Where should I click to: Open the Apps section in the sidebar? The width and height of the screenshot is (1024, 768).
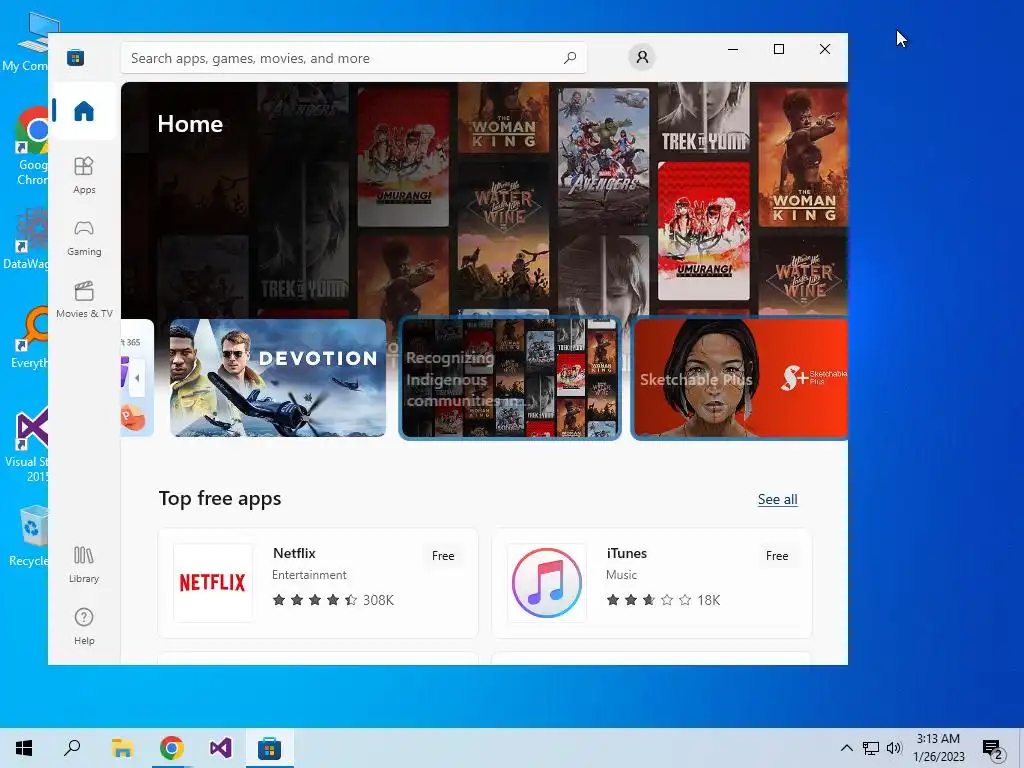pyautogui.click(x=84, y=176)
